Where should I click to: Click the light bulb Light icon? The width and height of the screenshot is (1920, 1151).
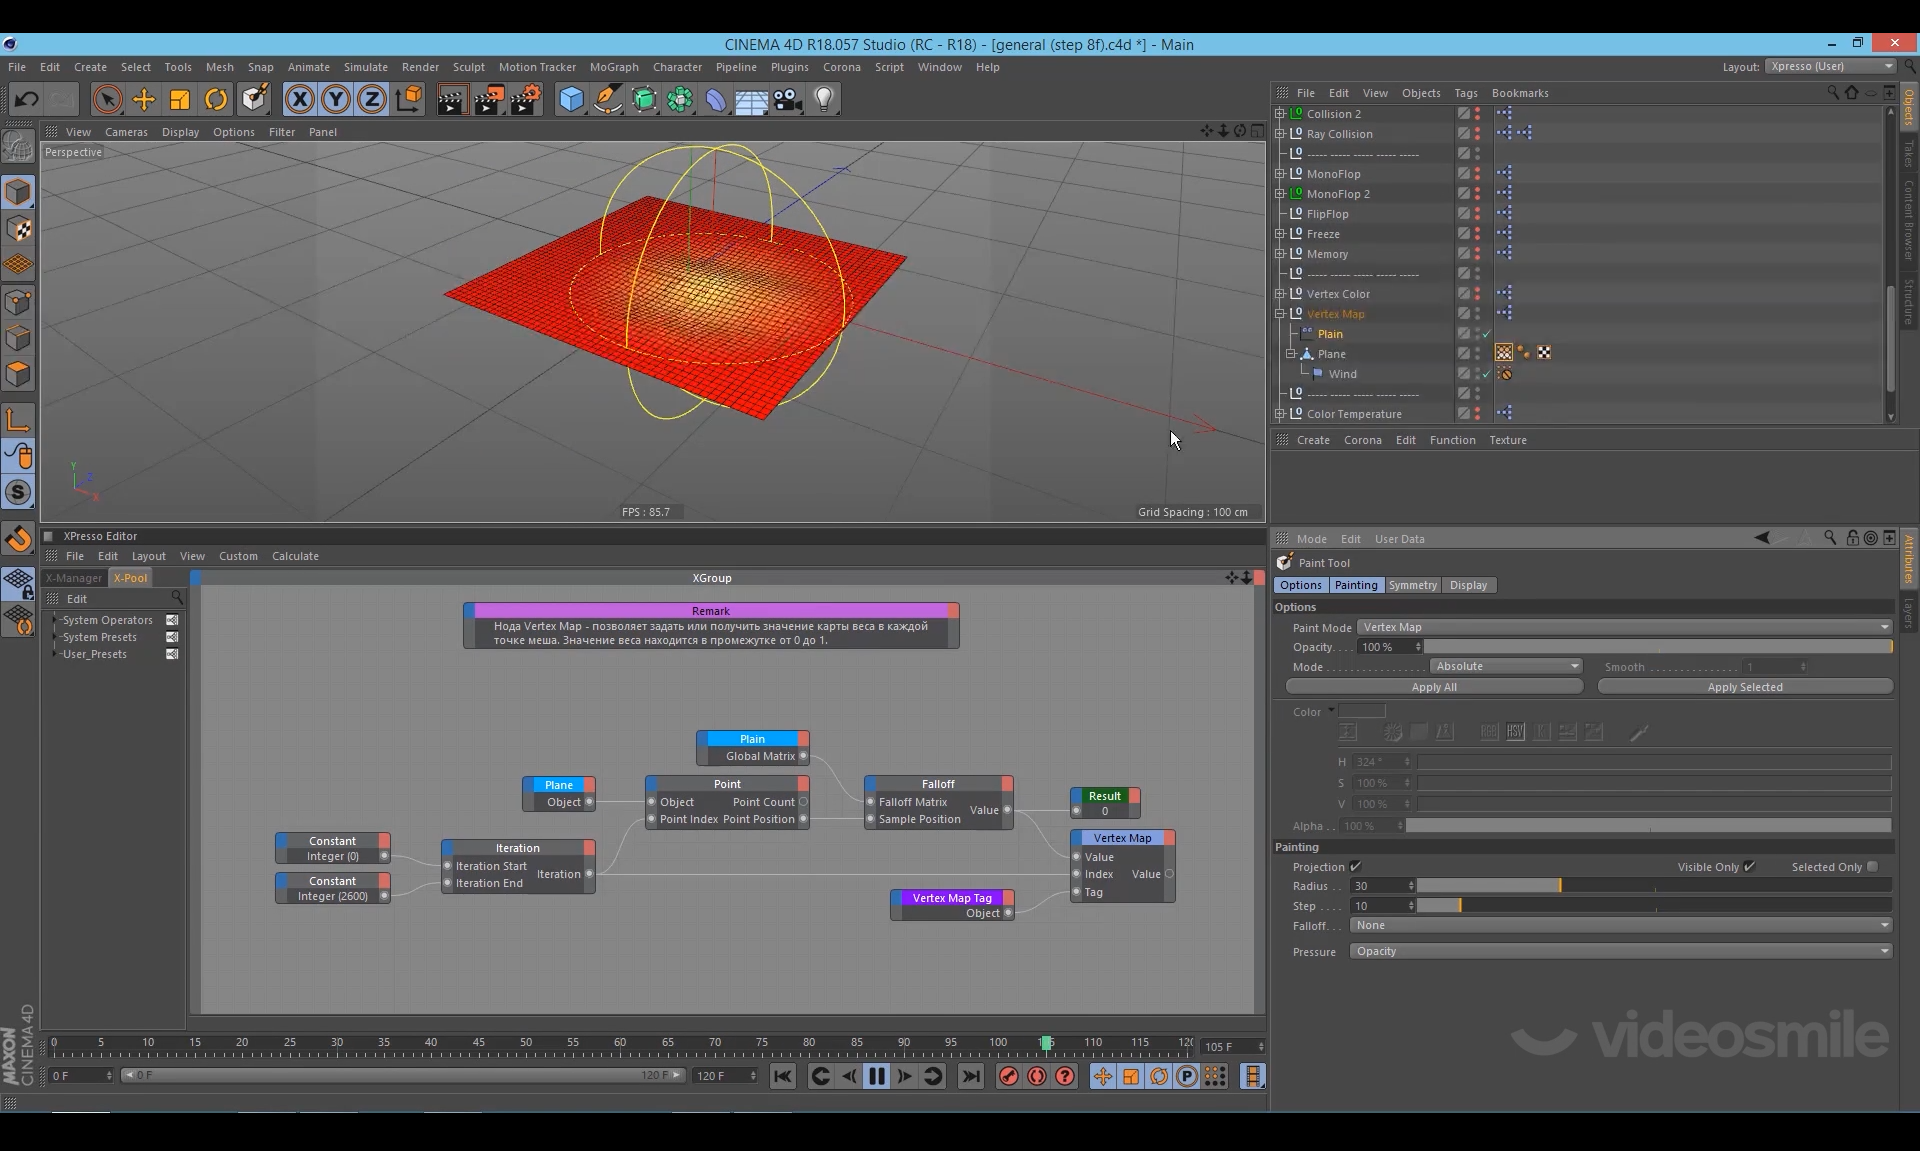[824, 99]
